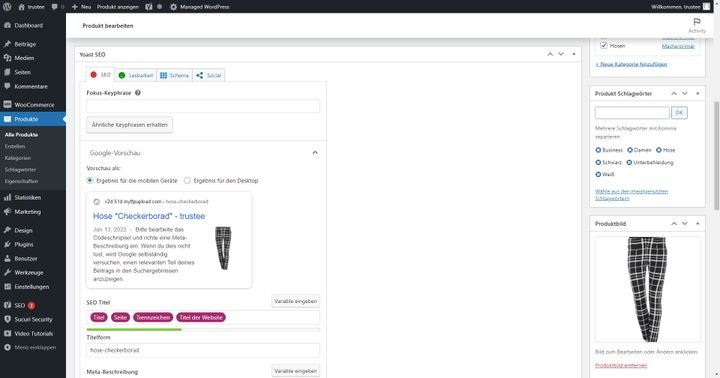Viewport: 720px width, 378px height.
Task: Click the Titelform input field
Action: (x=203, y=350)
